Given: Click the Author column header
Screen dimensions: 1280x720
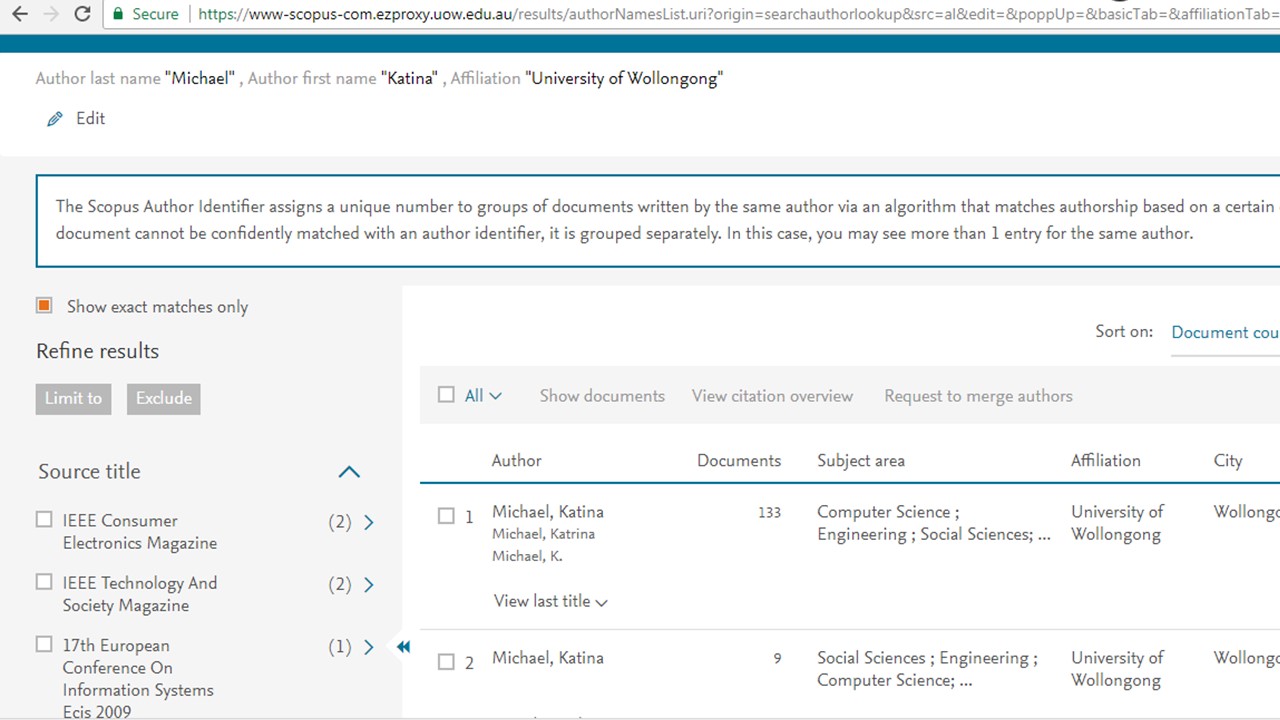Looking at the screenshot, I should pos(516,461).
